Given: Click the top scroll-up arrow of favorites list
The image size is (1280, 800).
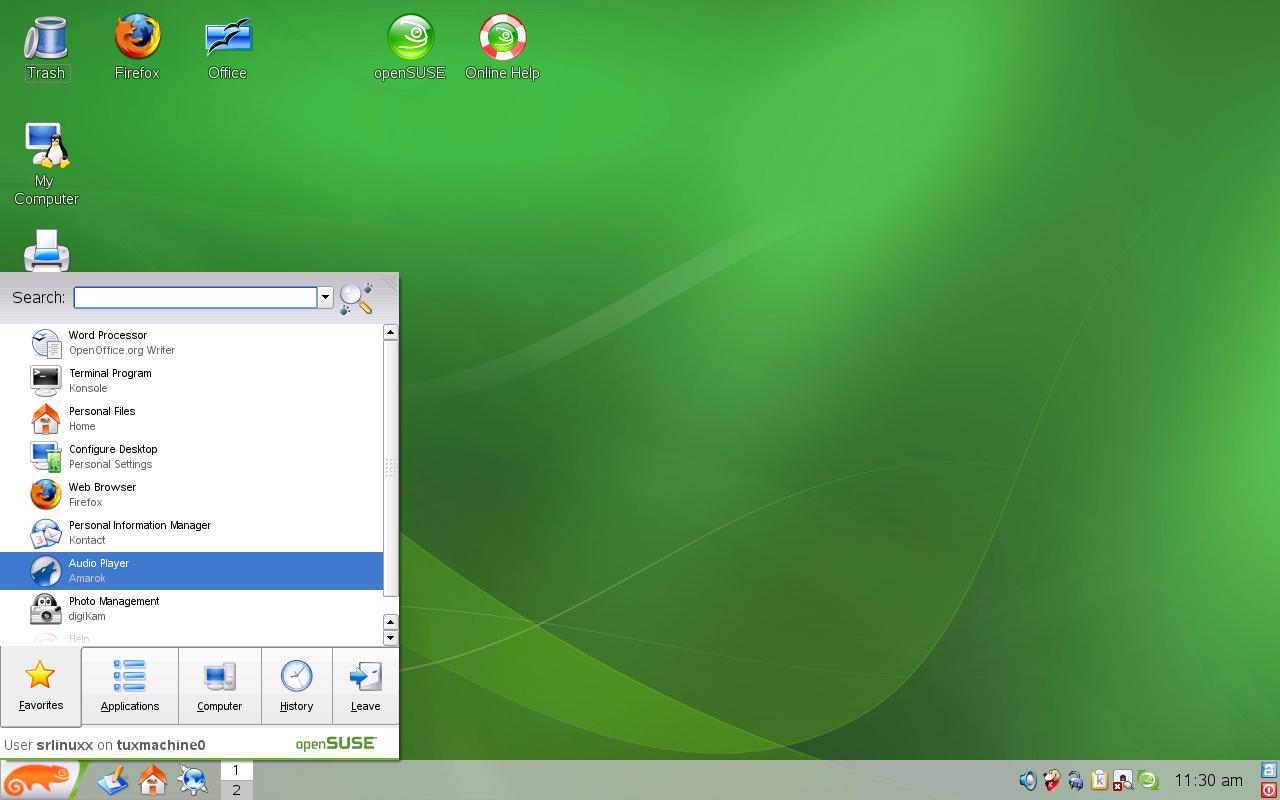Looking at the screenshot, I should pyautogui.click(x=391, y=332).
